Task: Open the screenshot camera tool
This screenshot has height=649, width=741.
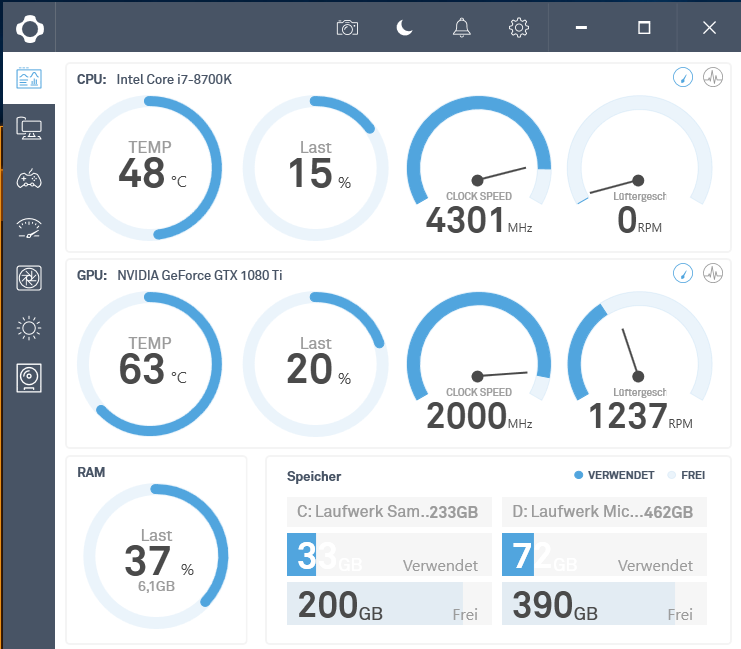Action: click(x=347, y=28)
